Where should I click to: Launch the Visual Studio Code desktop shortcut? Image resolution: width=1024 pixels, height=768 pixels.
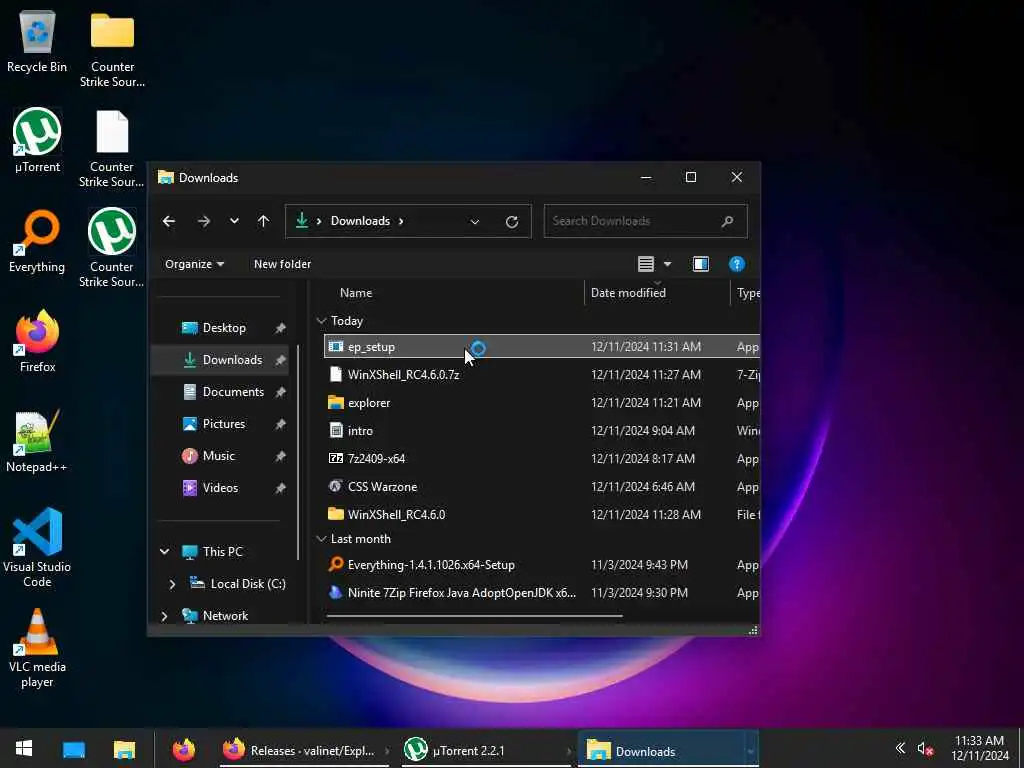coord(37,547)
